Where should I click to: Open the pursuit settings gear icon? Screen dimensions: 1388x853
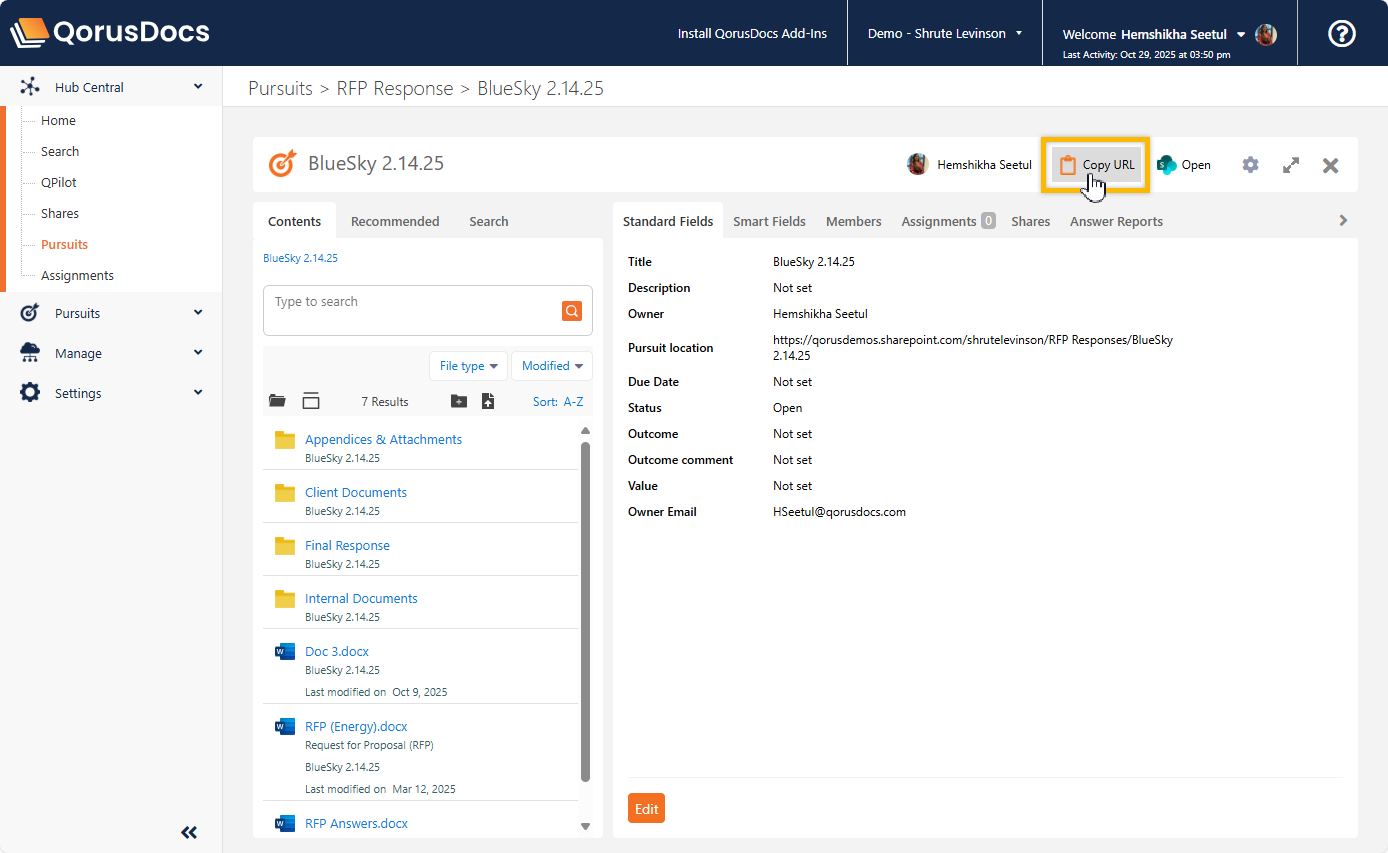(x=1250, y=165)
